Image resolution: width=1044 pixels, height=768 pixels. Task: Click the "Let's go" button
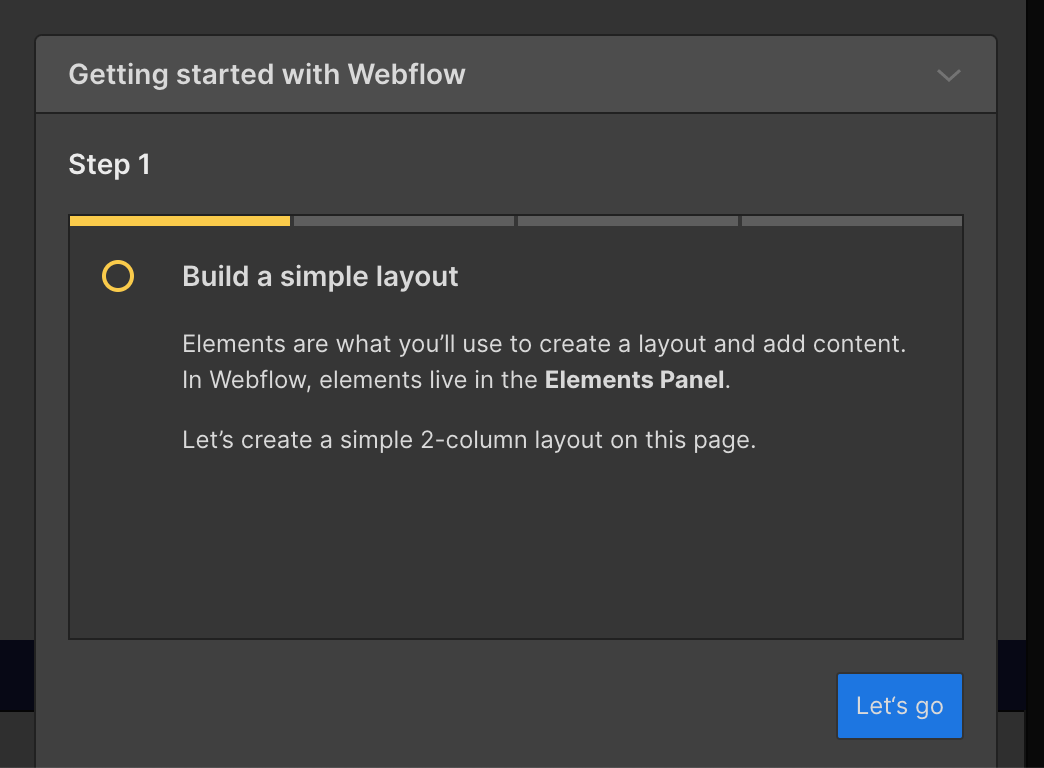coord(899,706)
